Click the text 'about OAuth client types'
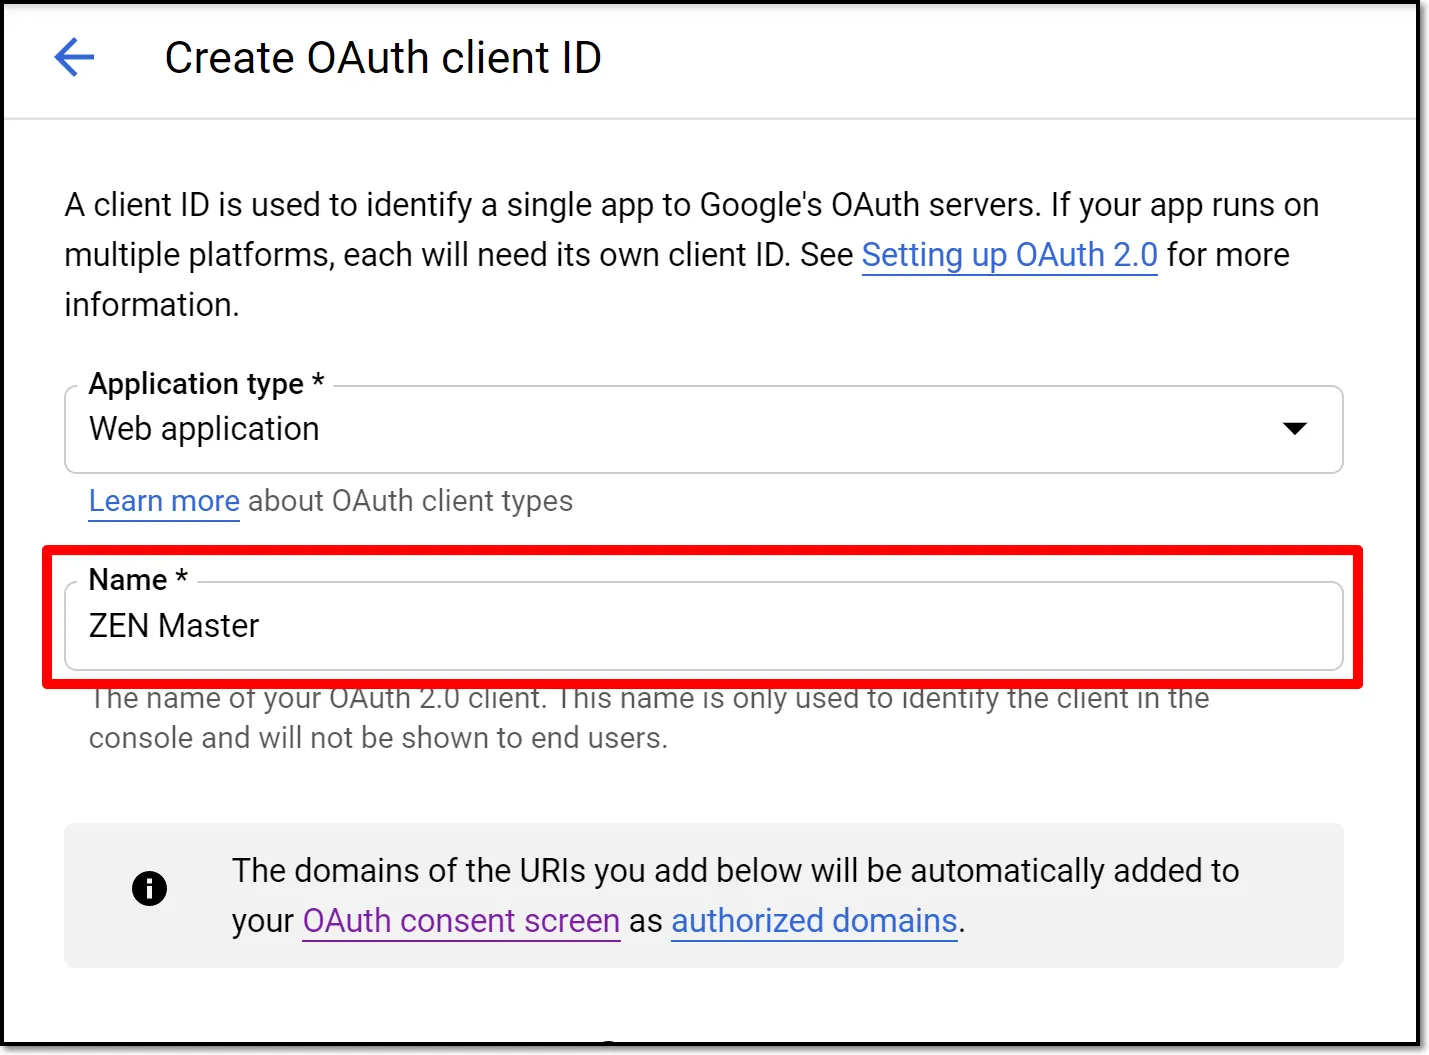This screenshot has height=1055, width=1429. click(x=410, y=501)
